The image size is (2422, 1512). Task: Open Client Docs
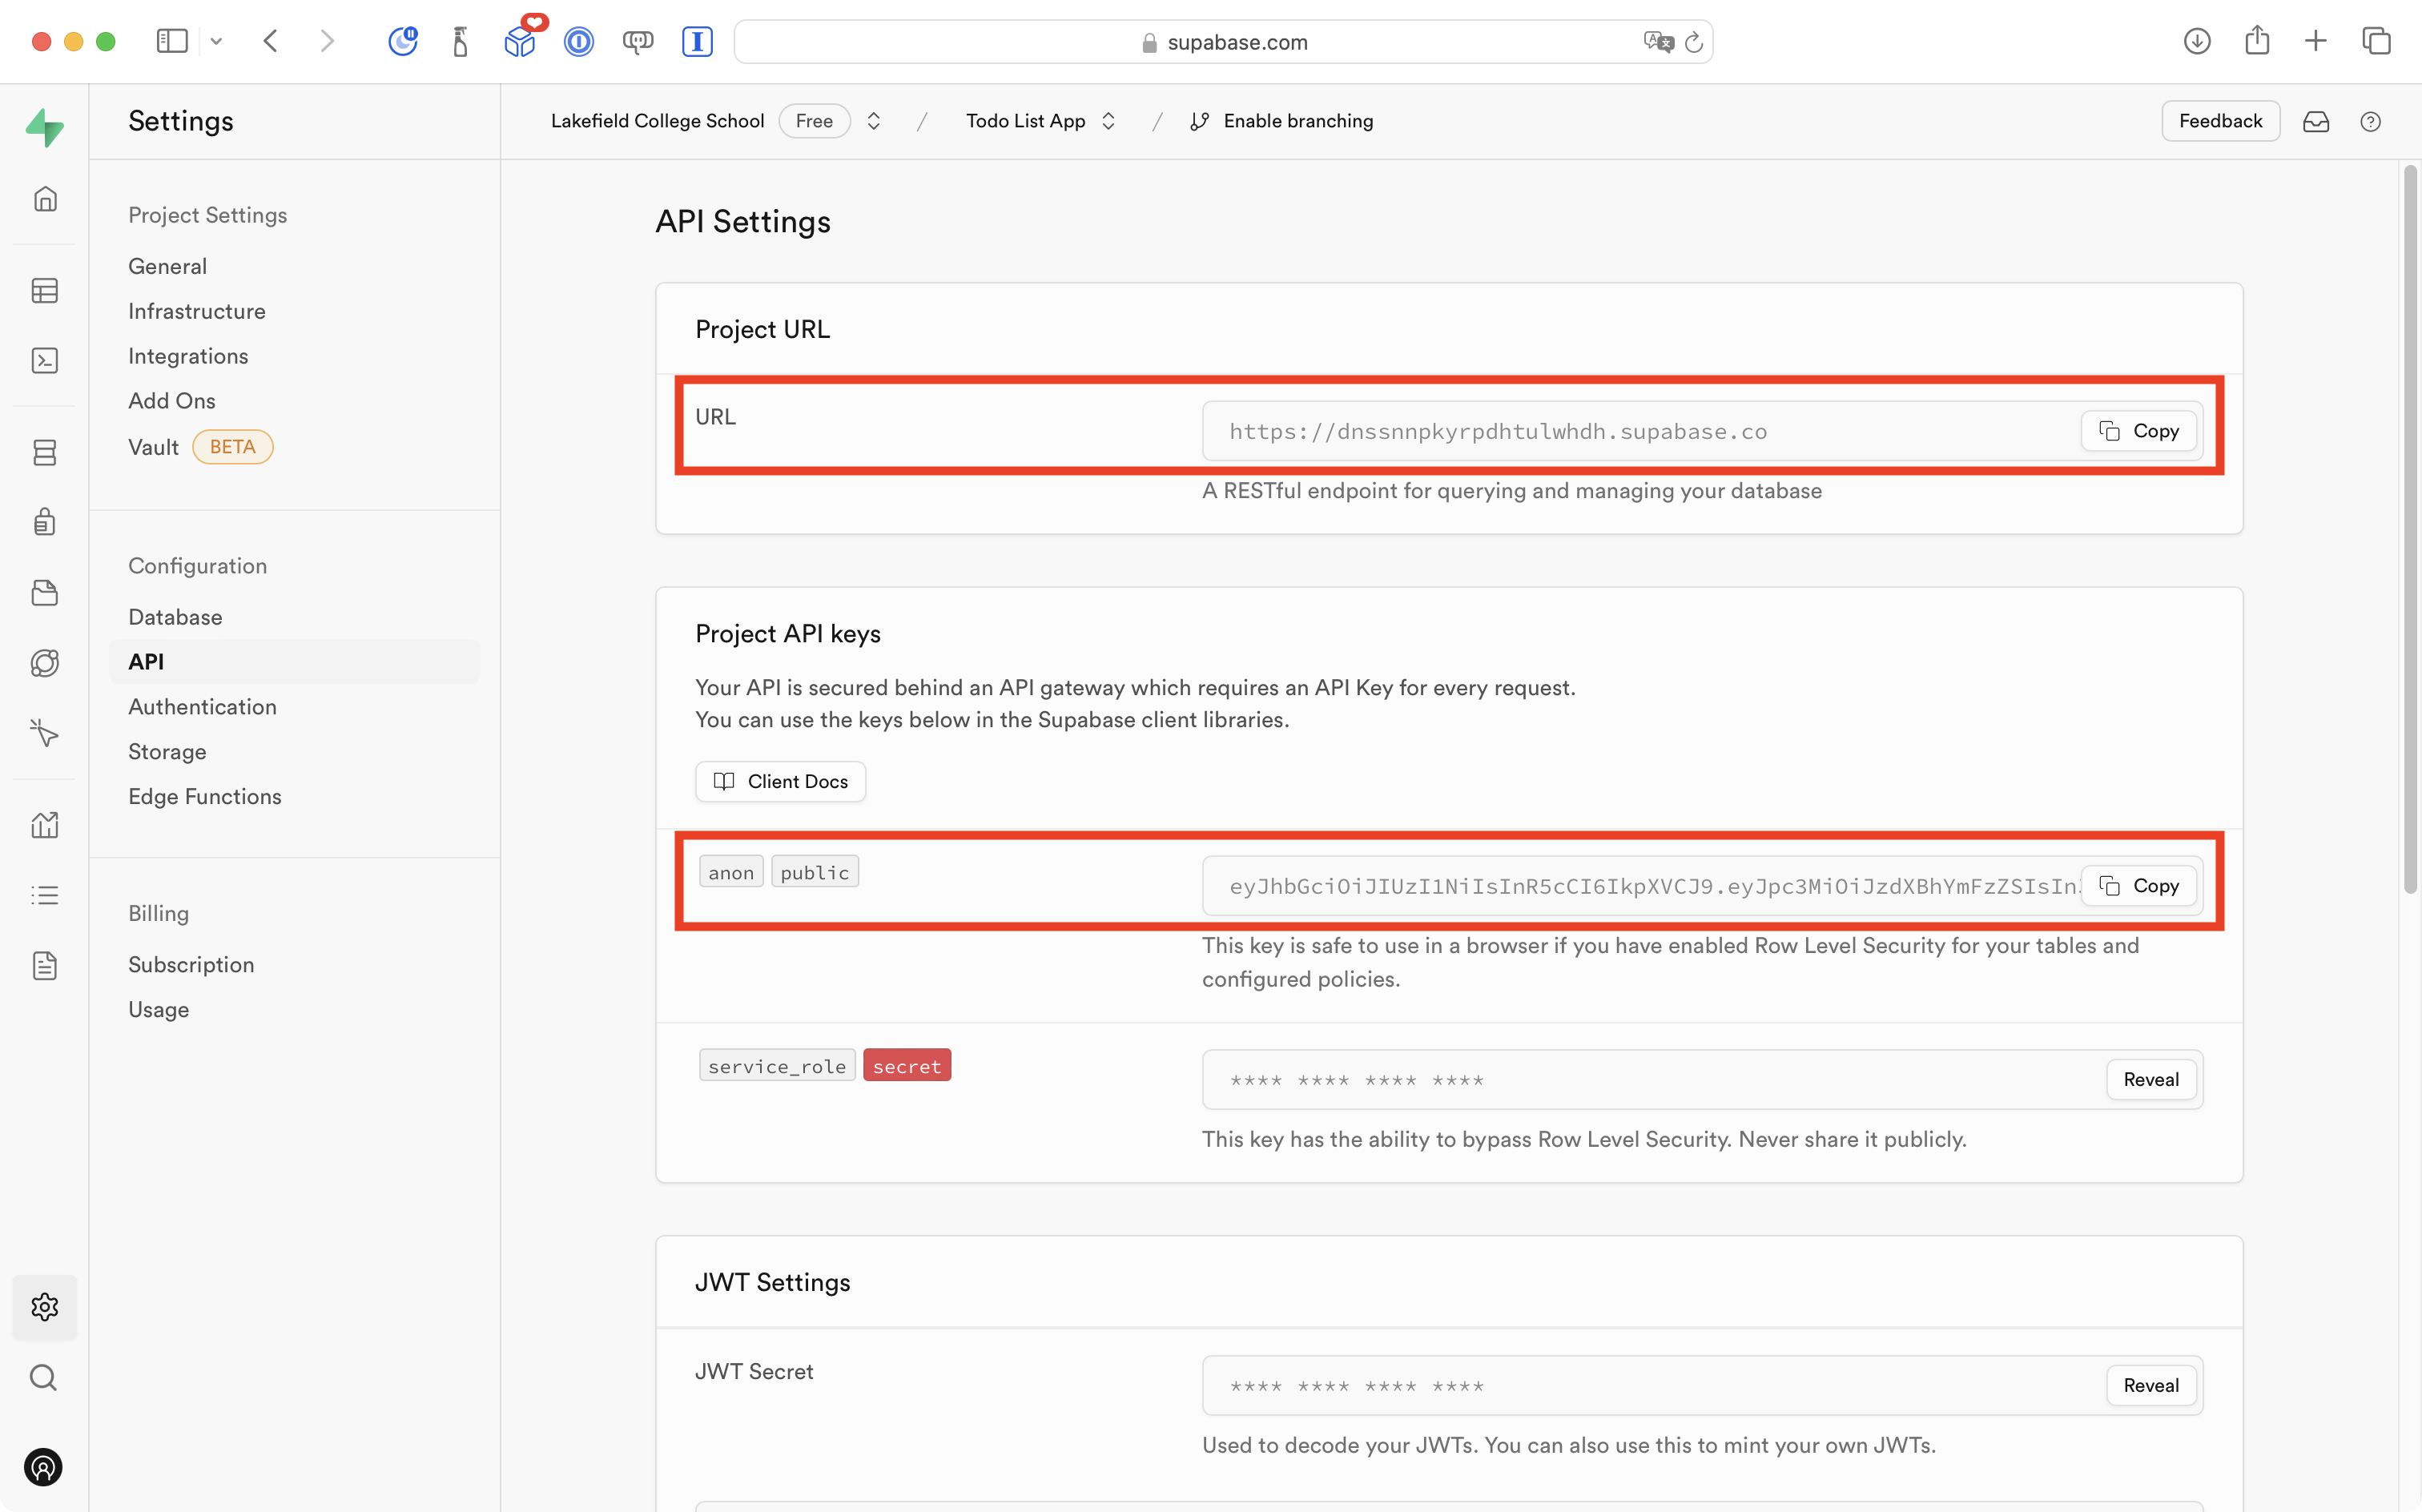780,782
